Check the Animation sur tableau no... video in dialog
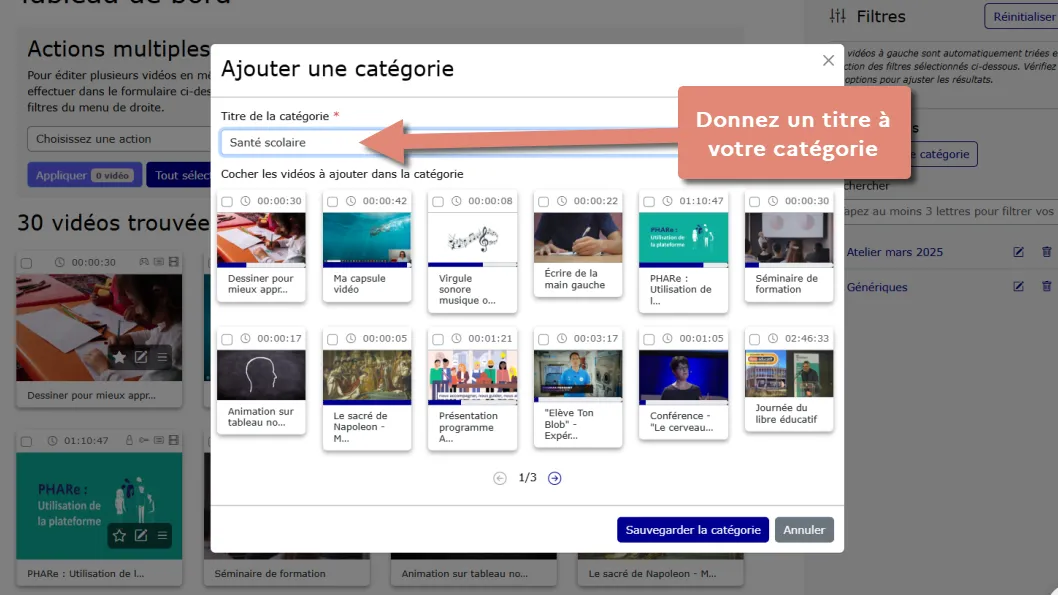1058x595 pixels. tap(227, 339)
